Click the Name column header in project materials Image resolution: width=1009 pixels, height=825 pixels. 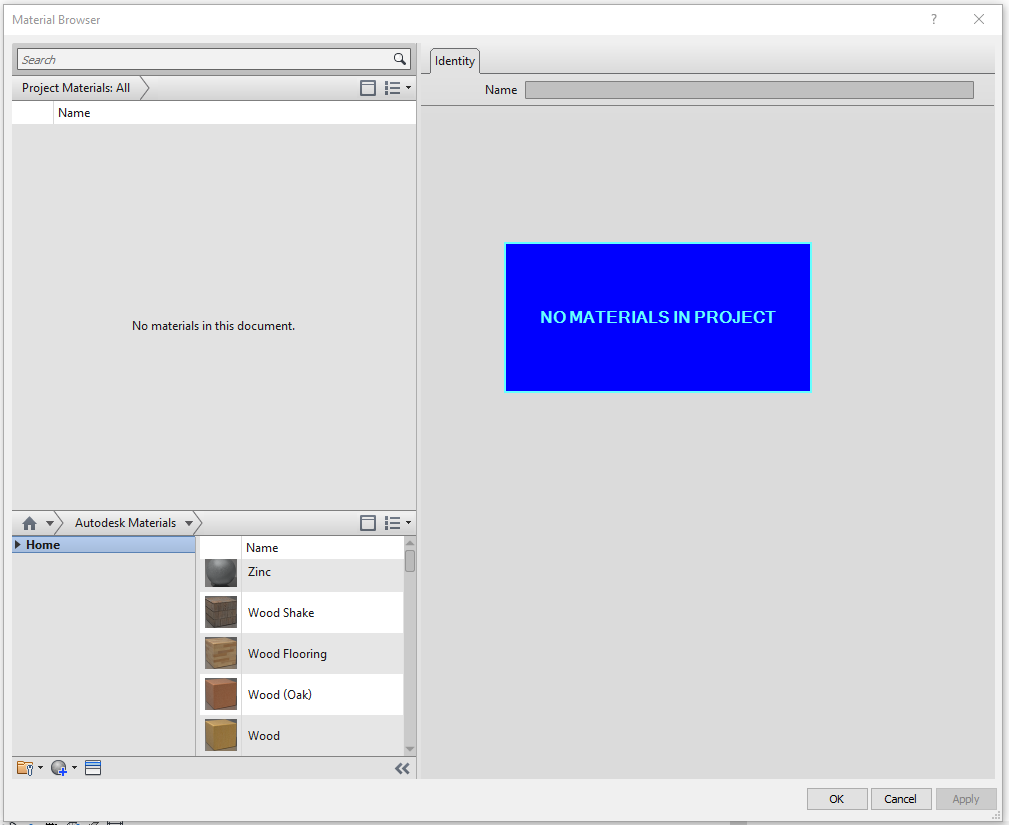pyautogui.click(x=74, y=113)
